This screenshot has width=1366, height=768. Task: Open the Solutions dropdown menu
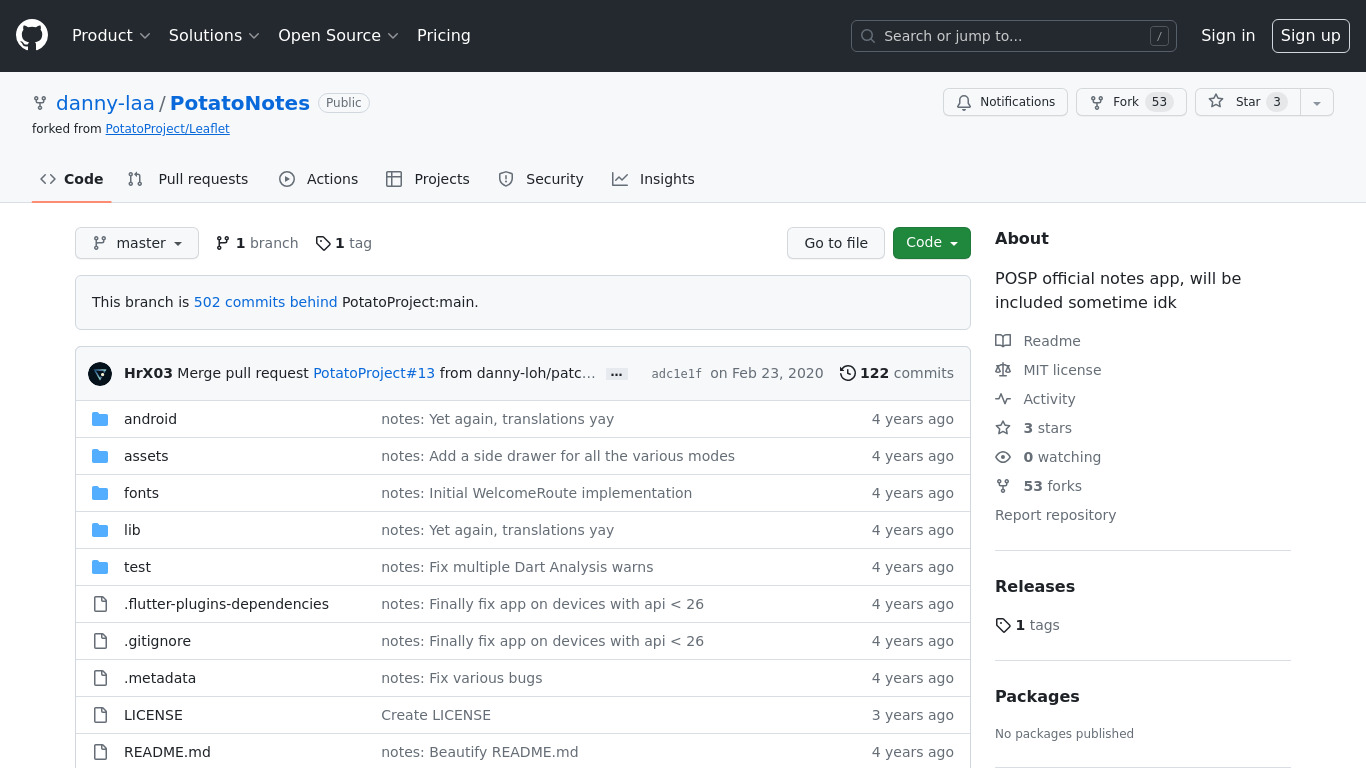[x=214, y=36]
